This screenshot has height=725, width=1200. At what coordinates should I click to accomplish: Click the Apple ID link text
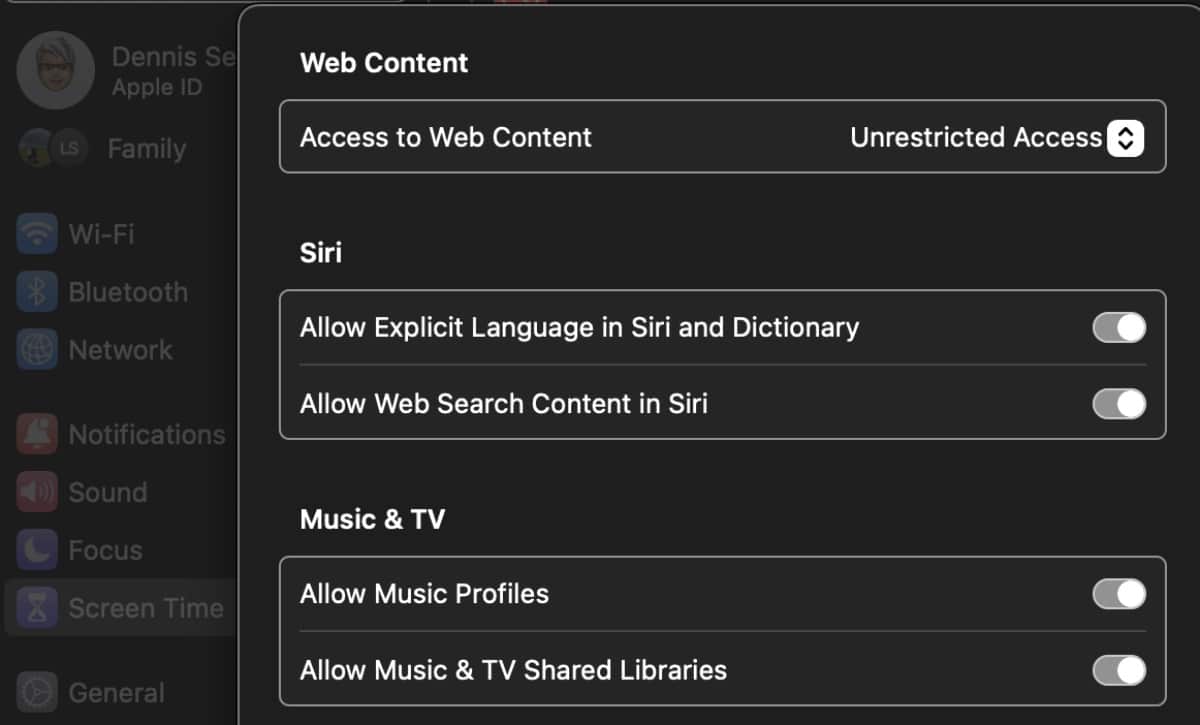(157, 87)
